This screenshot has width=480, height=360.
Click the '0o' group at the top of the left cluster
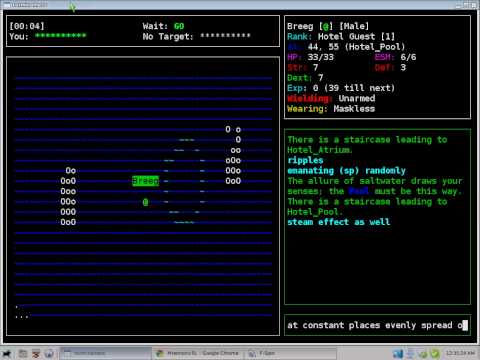tap(71, 171)
